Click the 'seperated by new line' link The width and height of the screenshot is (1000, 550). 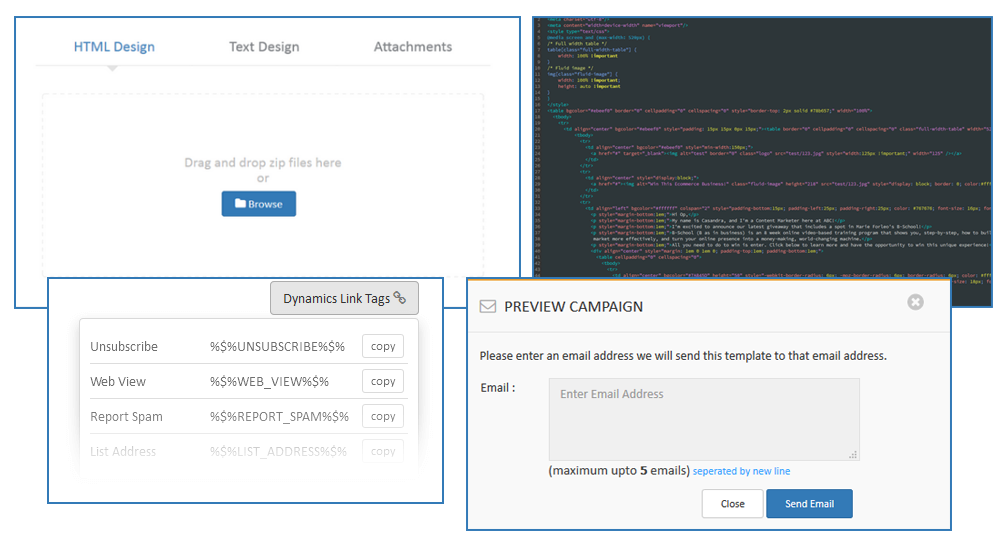(x=741, y=471)
